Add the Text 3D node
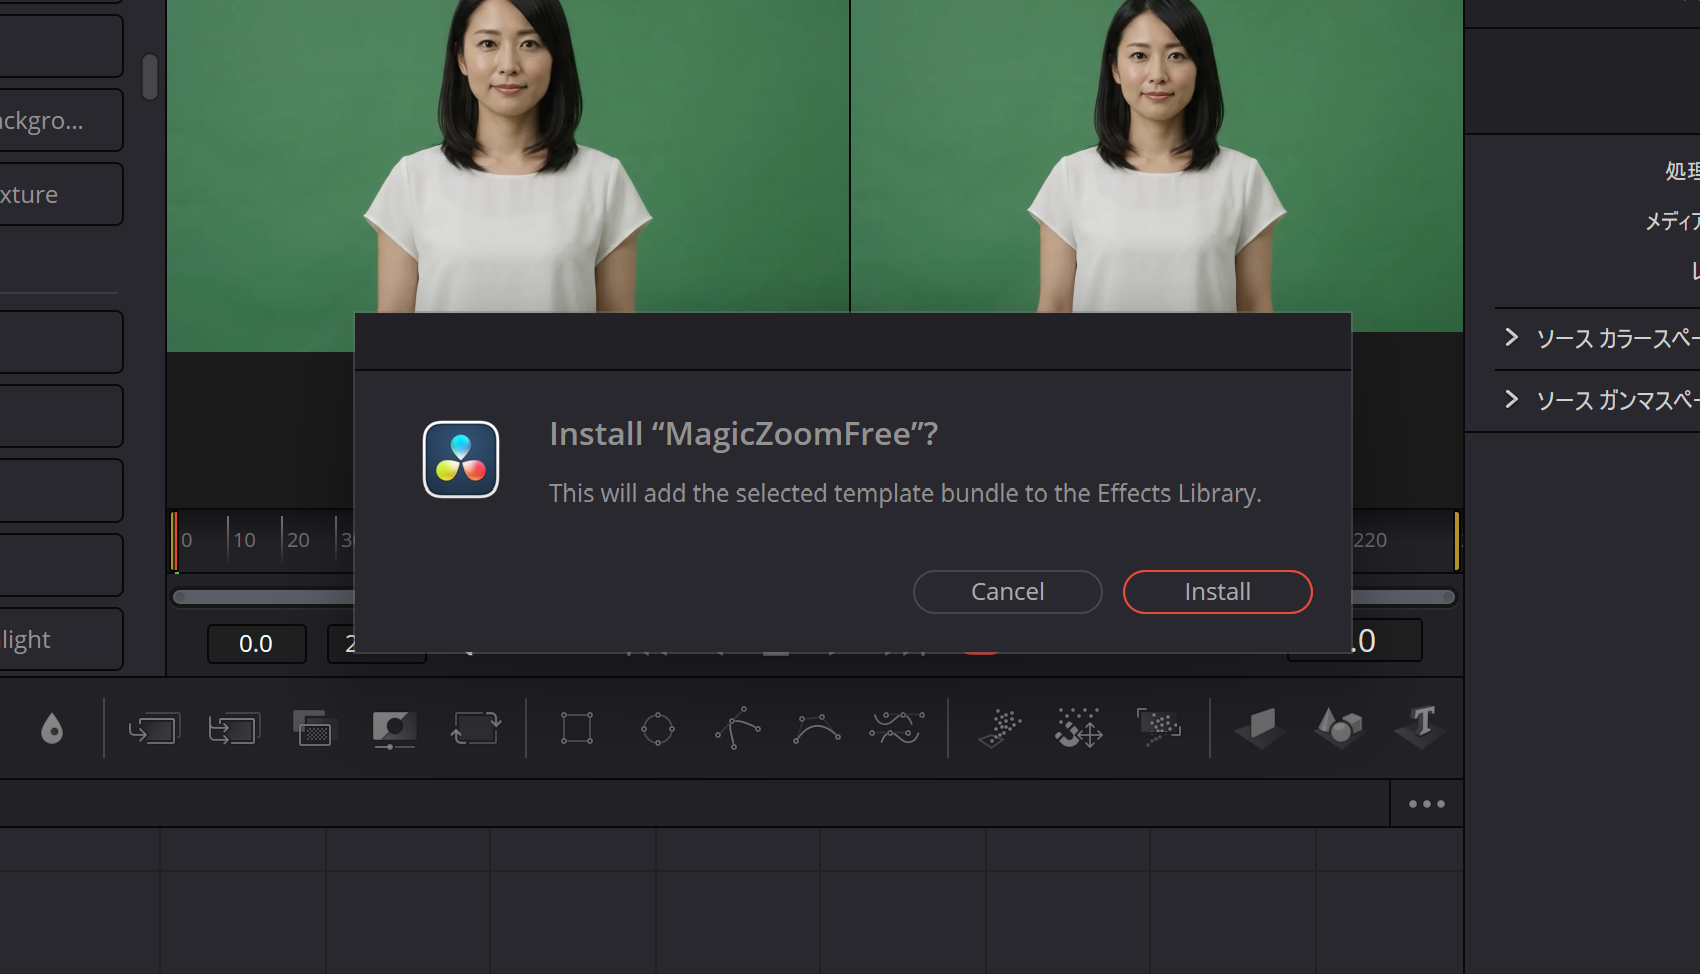 (x=1420, y=727)
